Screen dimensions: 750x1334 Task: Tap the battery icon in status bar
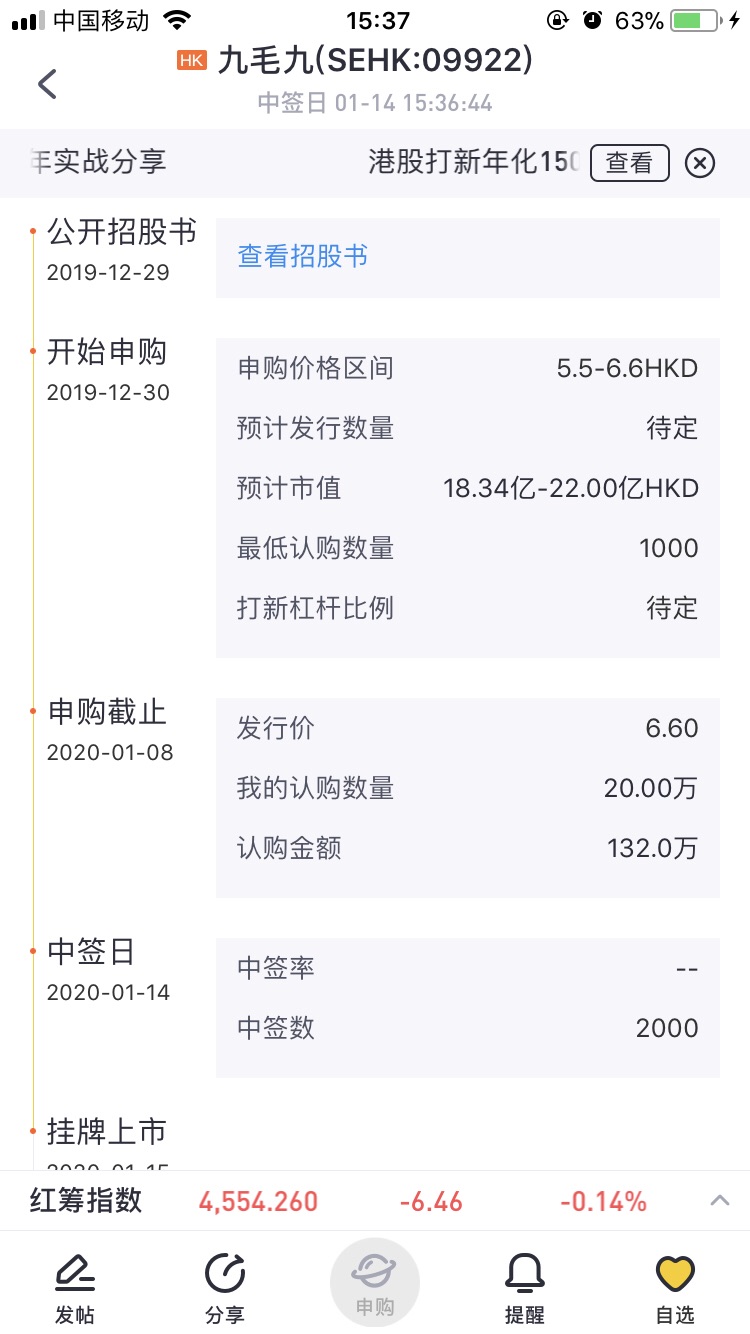(699, 20)
